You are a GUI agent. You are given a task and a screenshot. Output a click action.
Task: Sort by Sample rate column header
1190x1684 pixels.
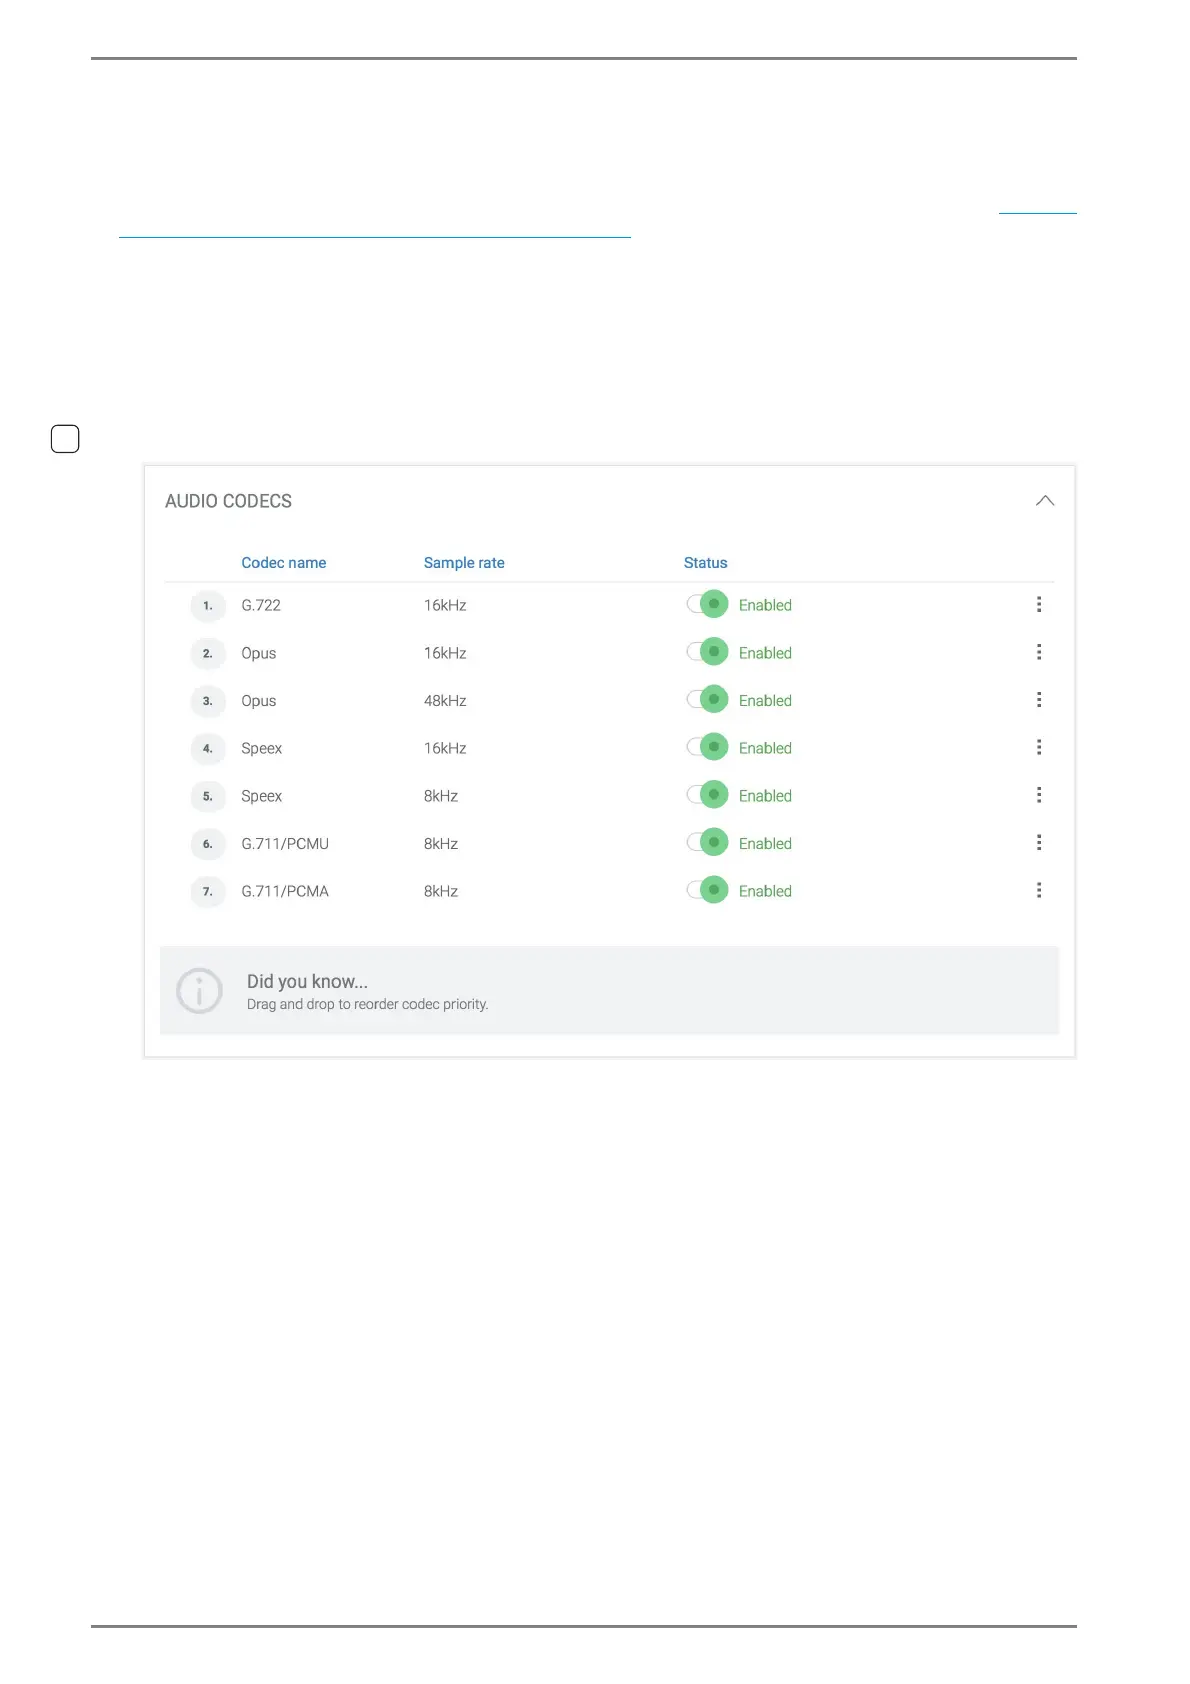coord(464,563)
